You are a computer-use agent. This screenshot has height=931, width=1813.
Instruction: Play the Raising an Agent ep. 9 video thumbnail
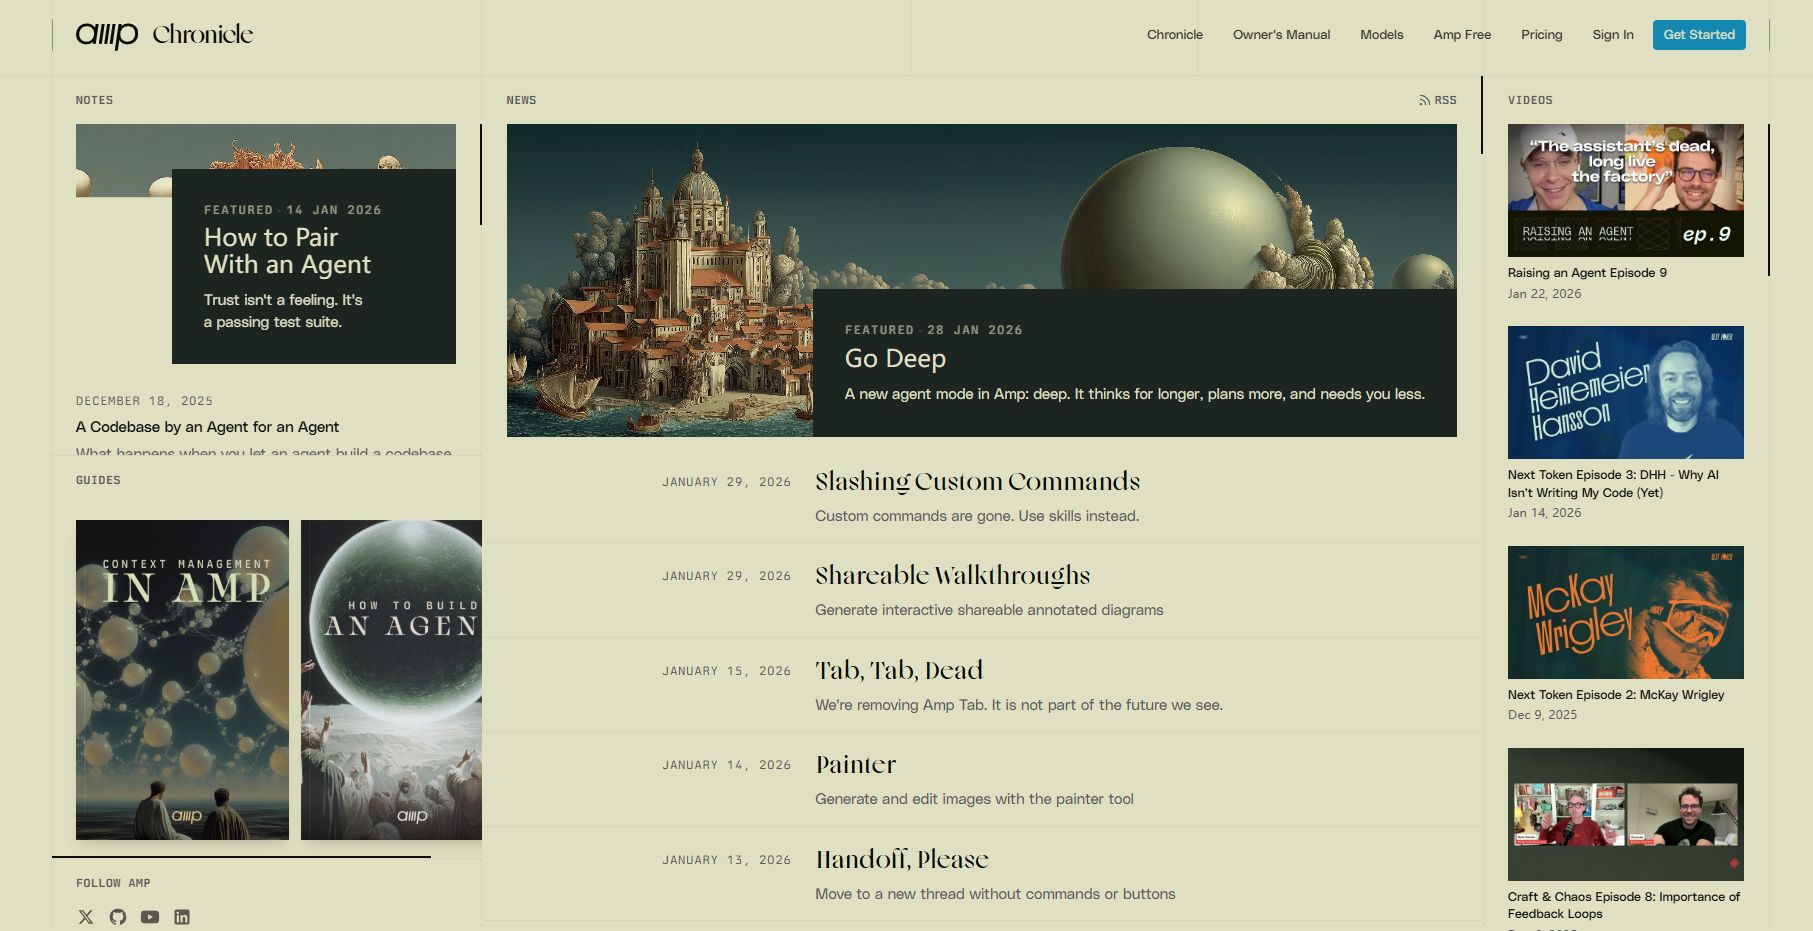[1626, 190]
